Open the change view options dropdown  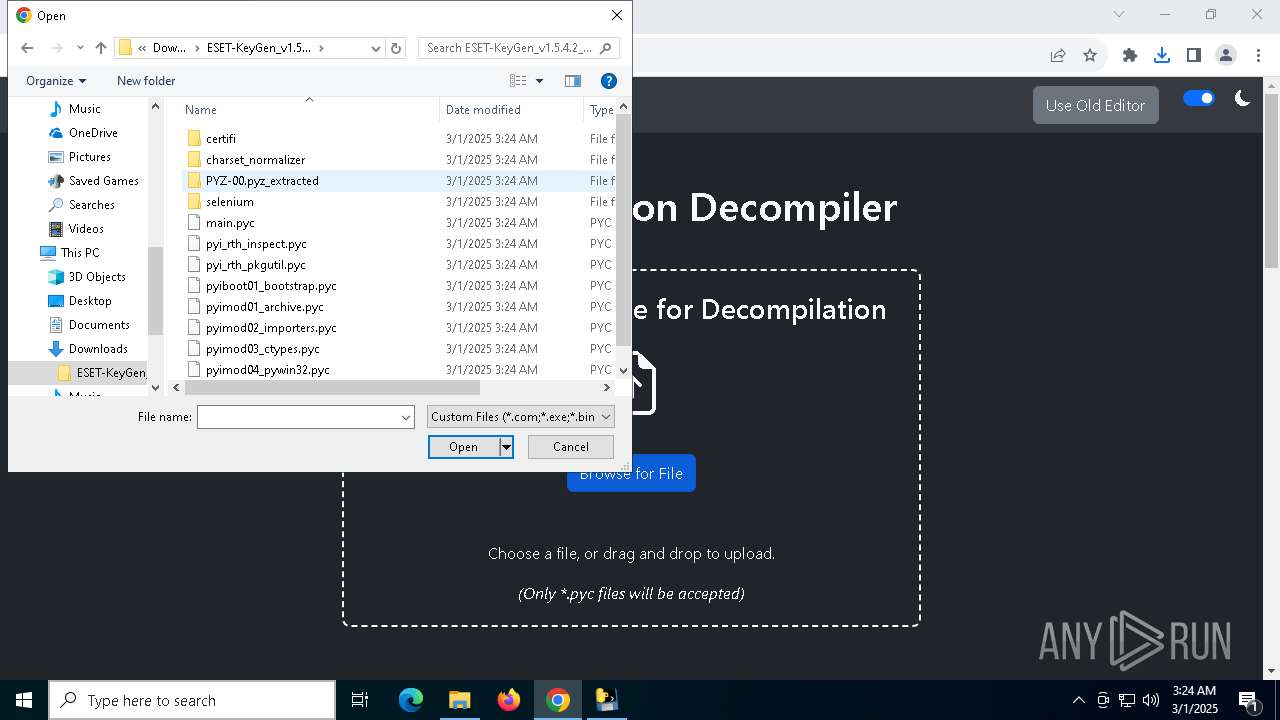pyautogui.click(x=540, y=81)
